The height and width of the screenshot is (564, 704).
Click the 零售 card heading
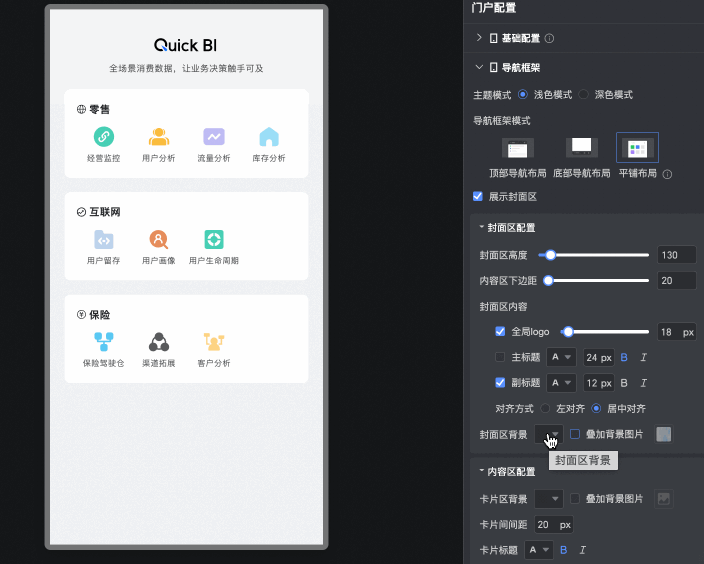(99, 109)
